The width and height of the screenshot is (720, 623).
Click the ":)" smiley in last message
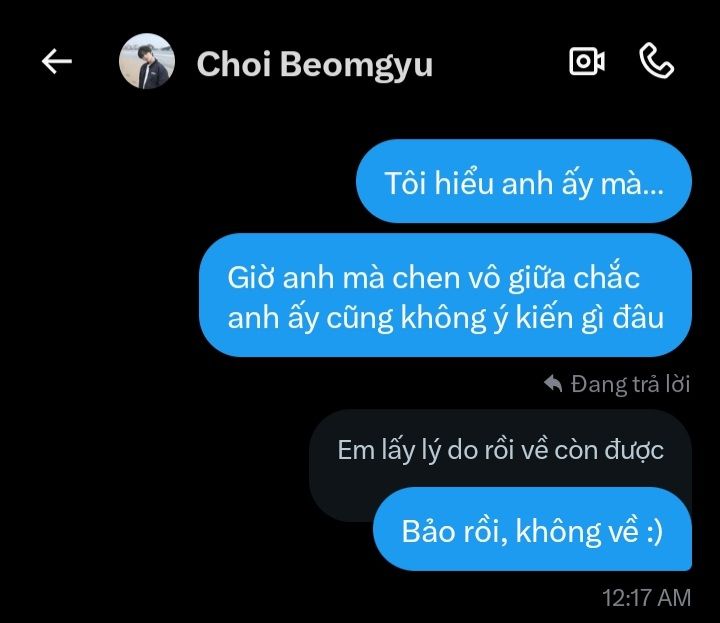[654, 532]
